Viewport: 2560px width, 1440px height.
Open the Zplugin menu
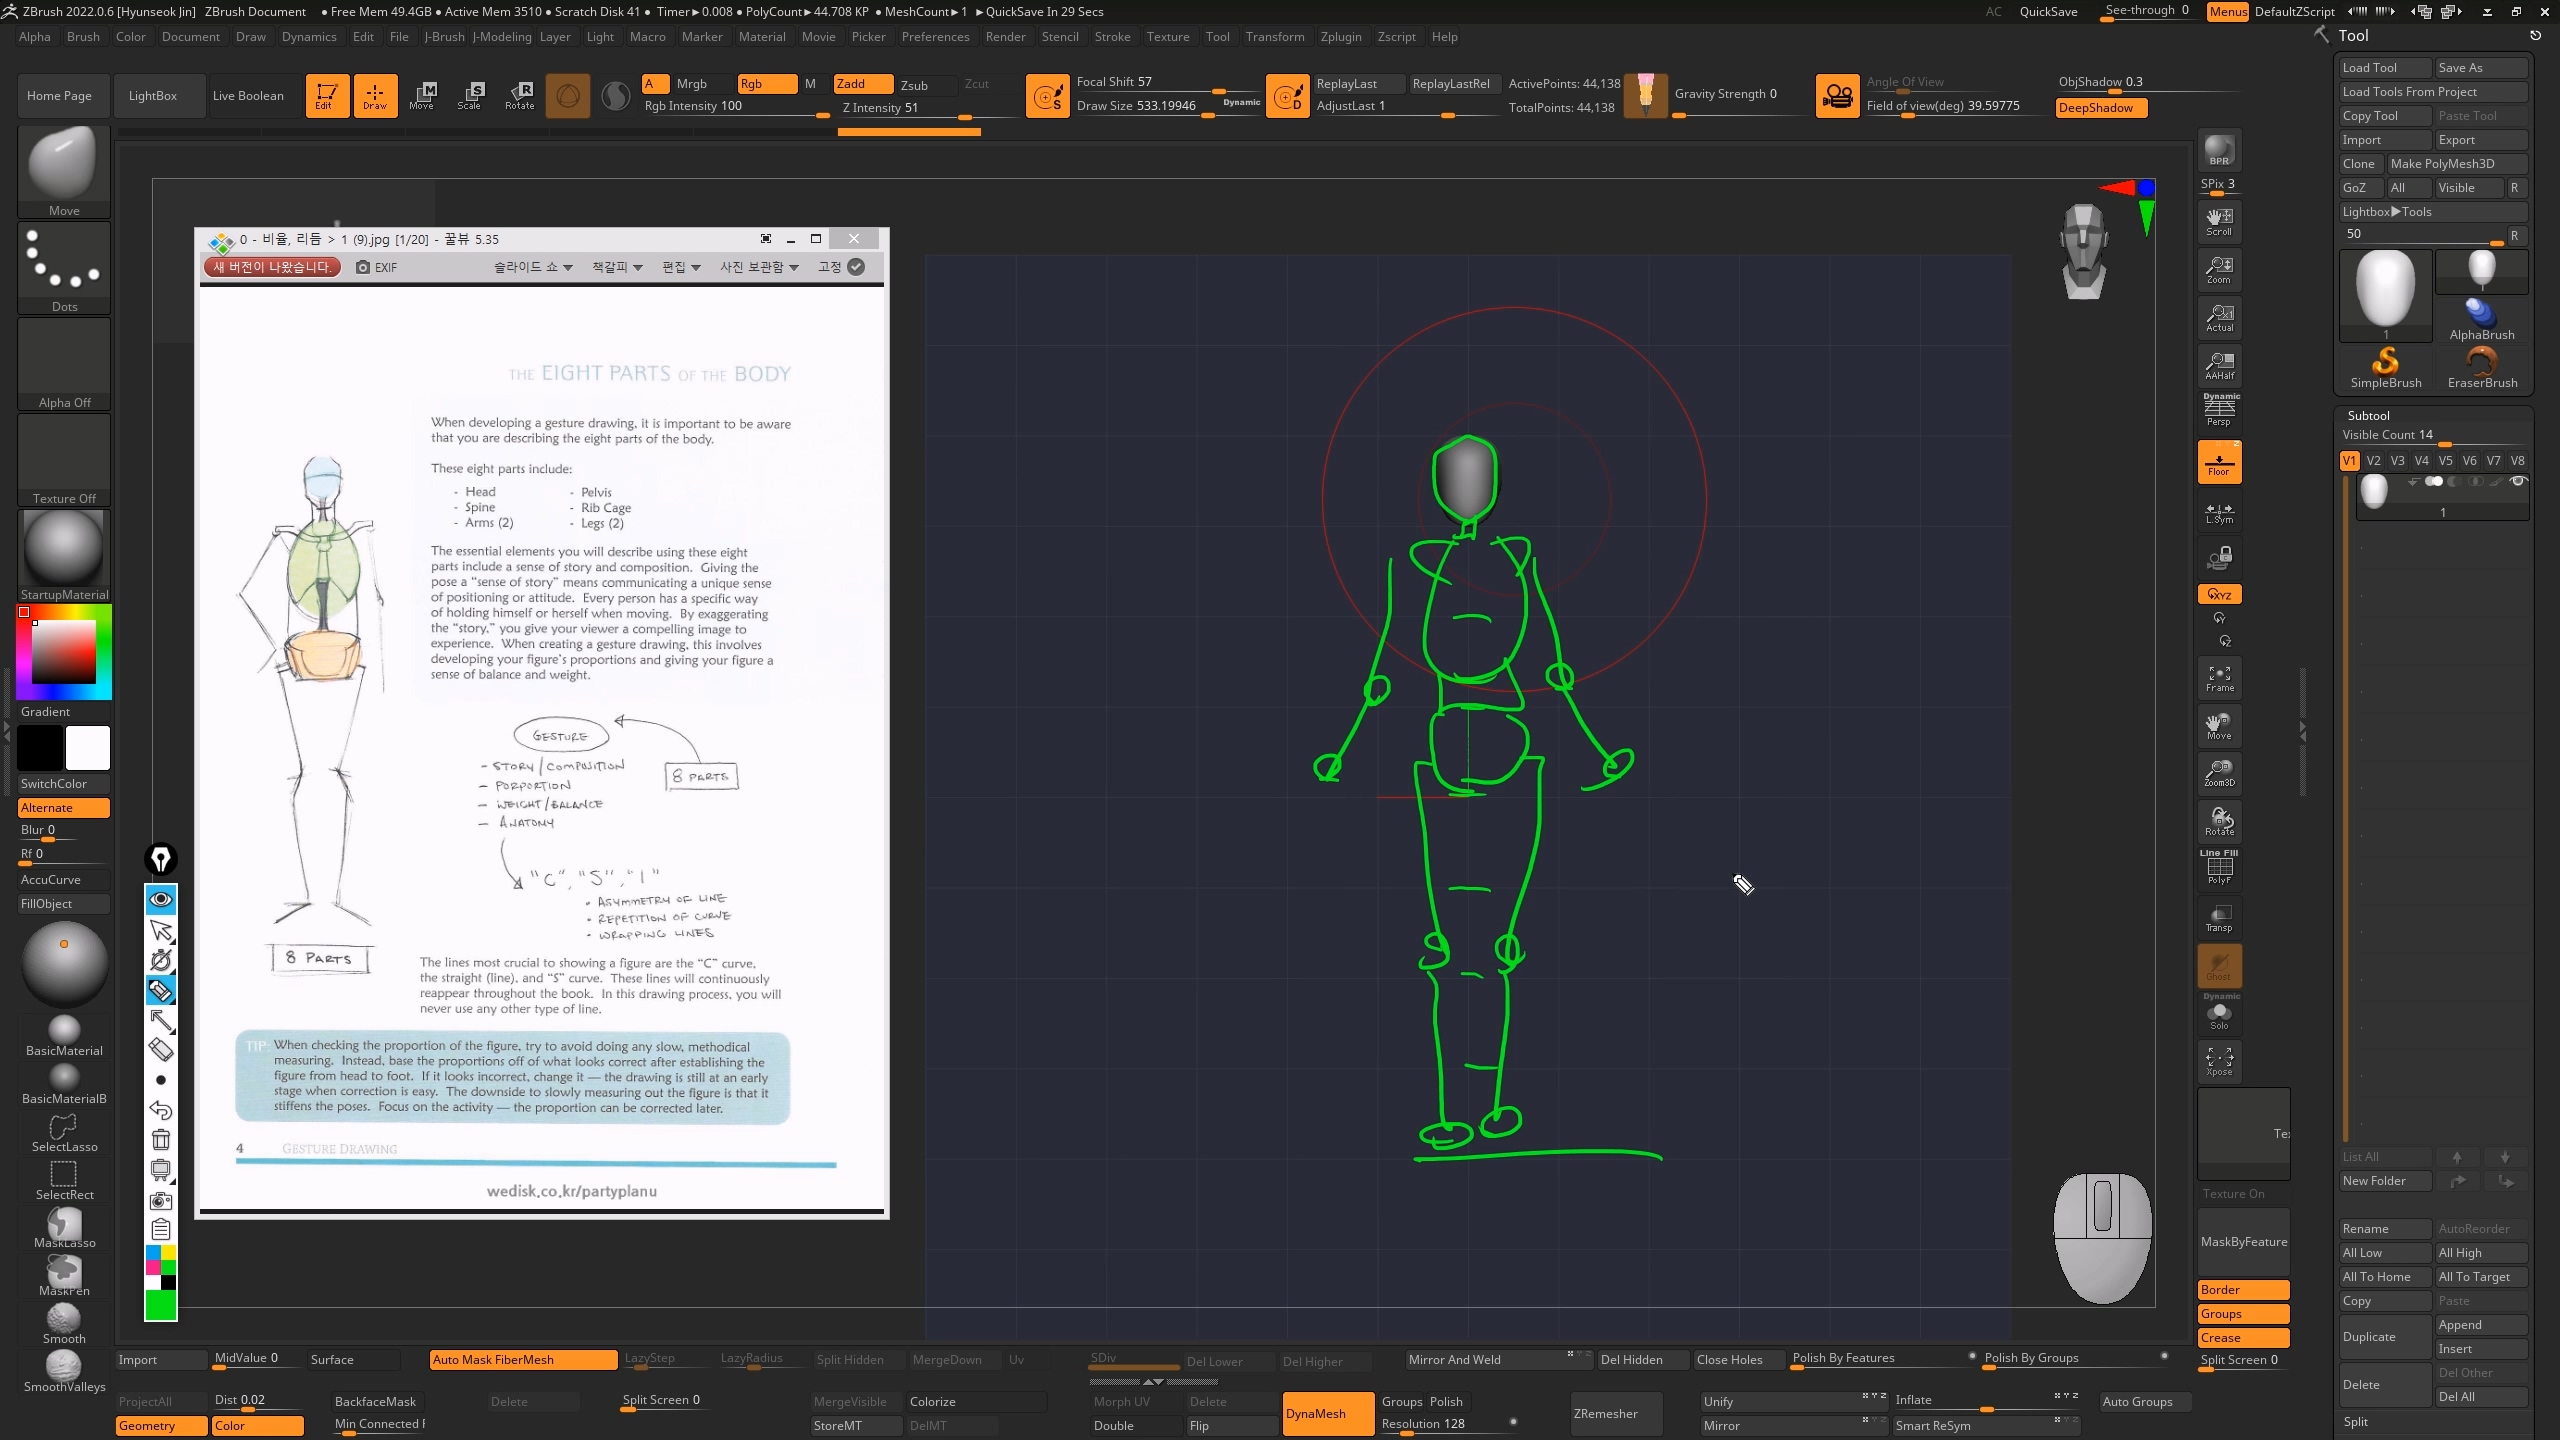click(x=1340, y=37)
